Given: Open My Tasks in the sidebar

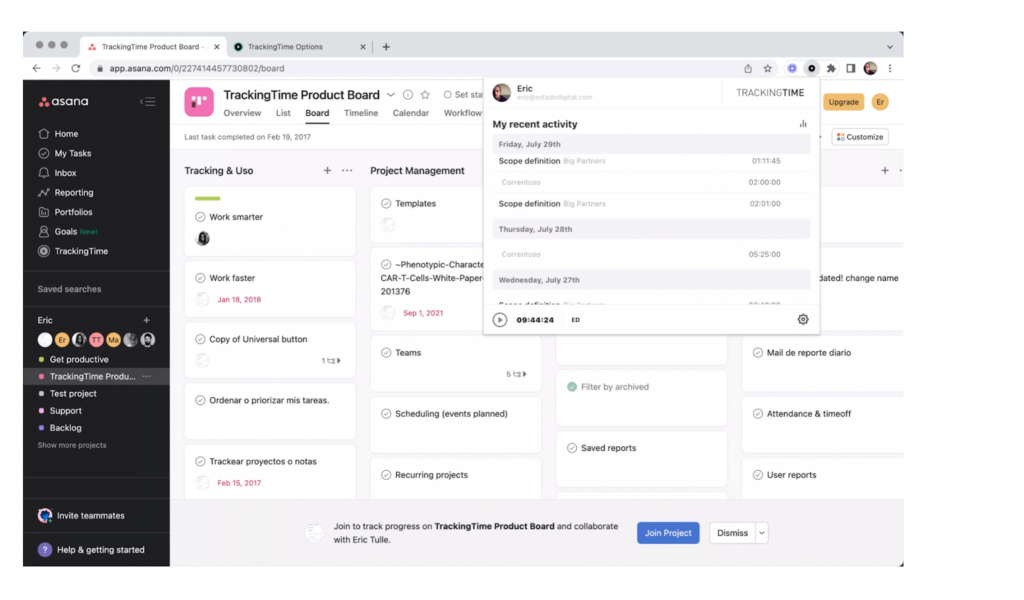Looking at the screenshot, I should [x=72, y=153].
